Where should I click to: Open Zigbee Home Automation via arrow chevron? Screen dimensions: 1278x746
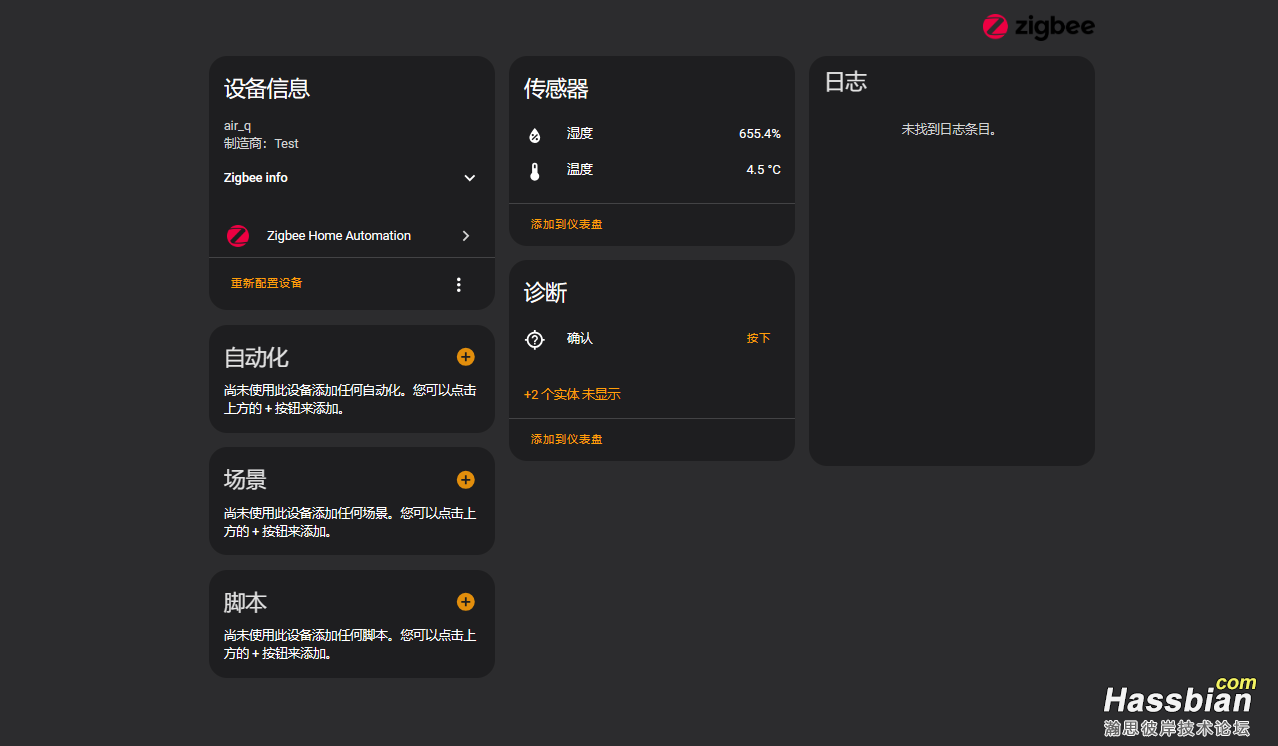click(466, 236)
